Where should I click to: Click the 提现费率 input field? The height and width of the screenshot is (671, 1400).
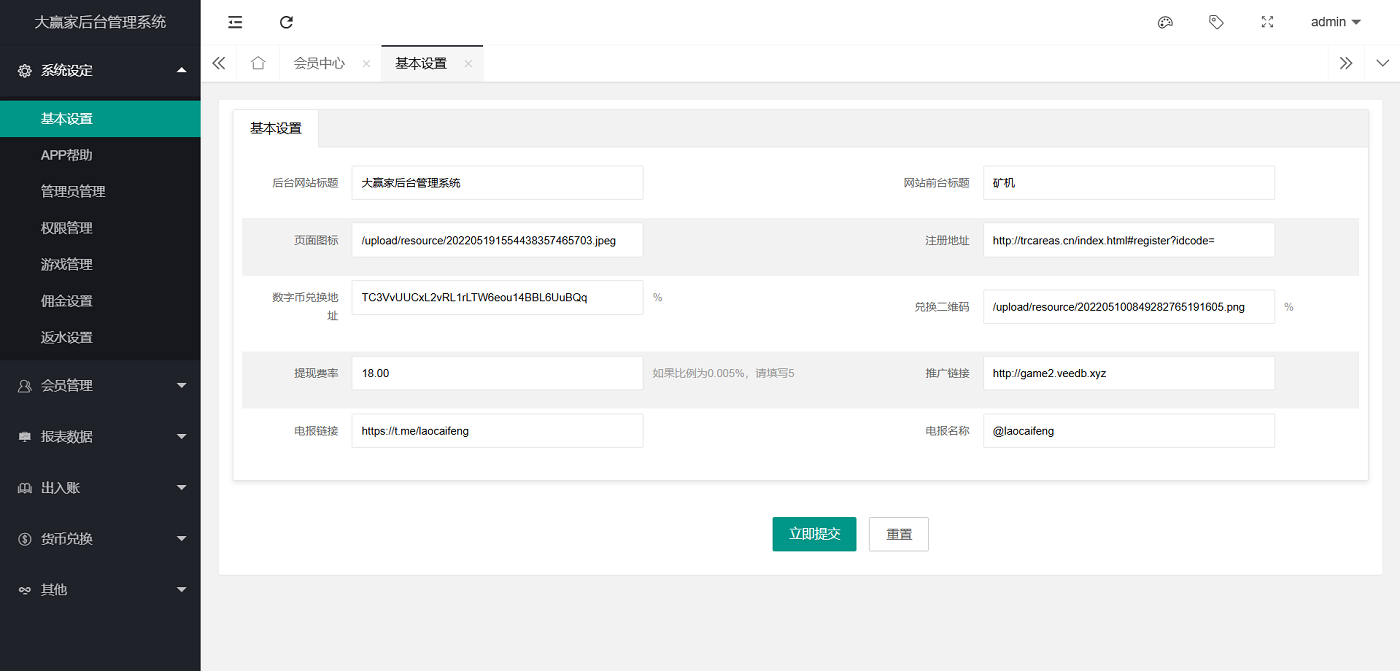point(497,373)
